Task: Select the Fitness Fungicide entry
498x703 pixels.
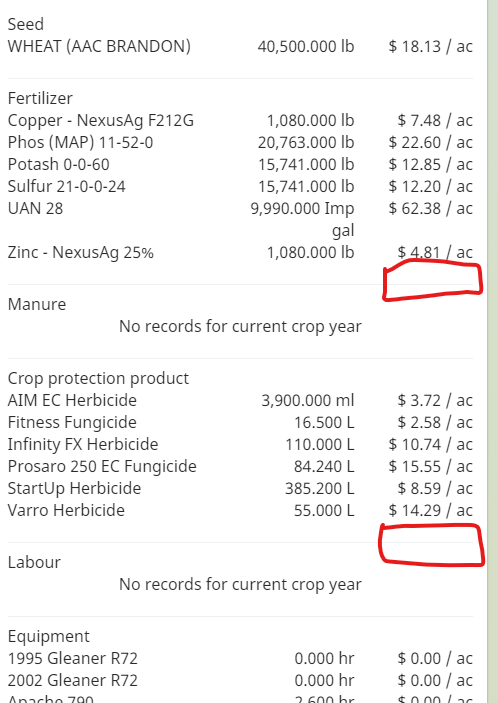Action: [x=240, y=422]
